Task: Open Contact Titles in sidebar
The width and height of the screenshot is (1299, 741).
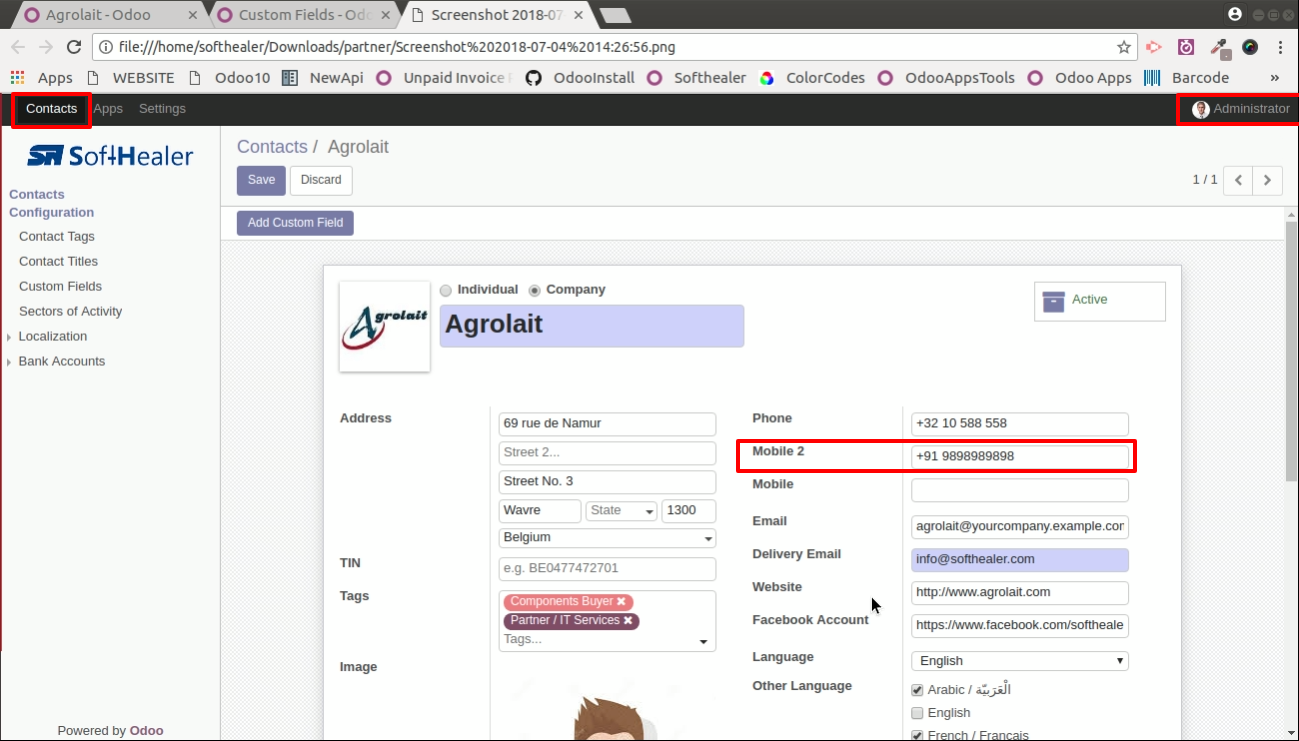Action: [59, 261]
